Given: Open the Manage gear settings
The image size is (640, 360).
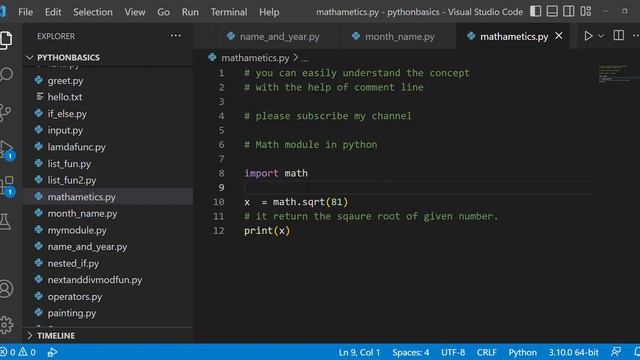Looking at the screenshot, I should tap(6, 325).
